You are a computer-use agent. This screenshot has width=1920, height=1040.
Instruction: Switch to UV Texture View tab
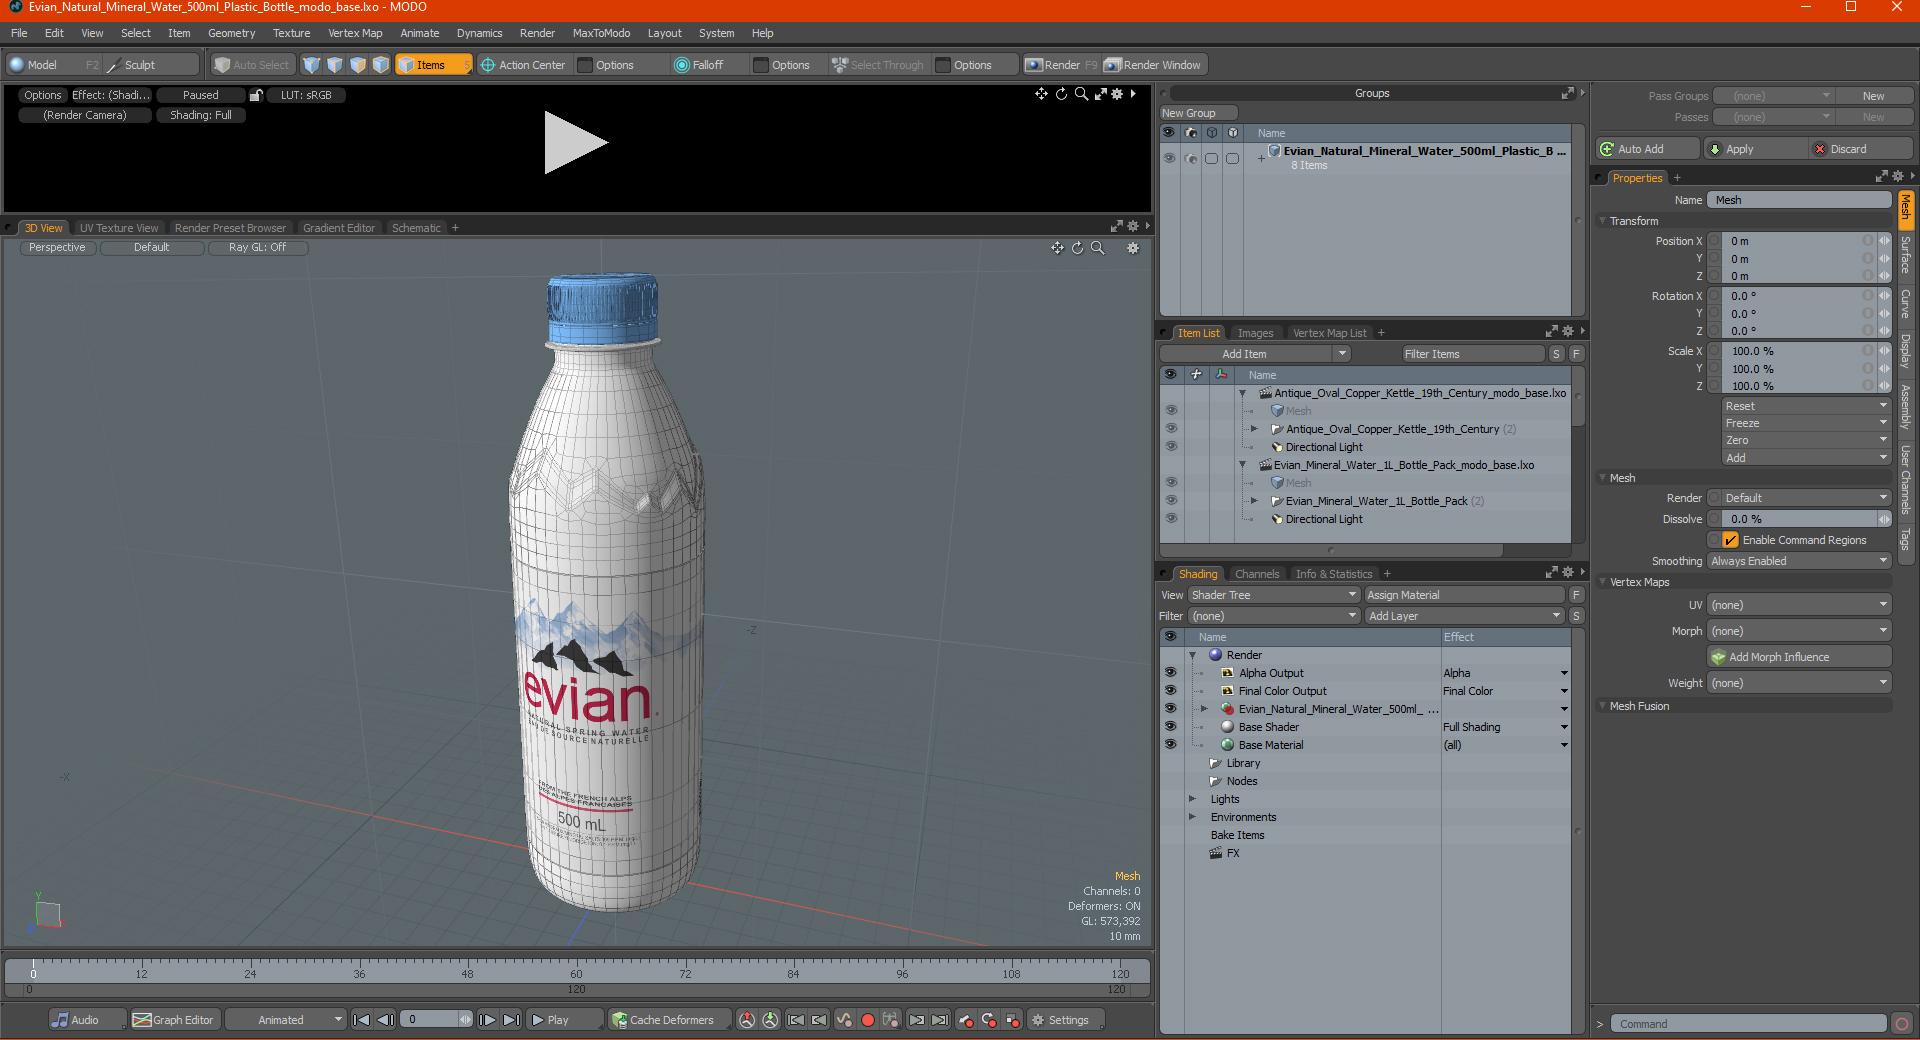pyautogui.click(x=119, y=228)
